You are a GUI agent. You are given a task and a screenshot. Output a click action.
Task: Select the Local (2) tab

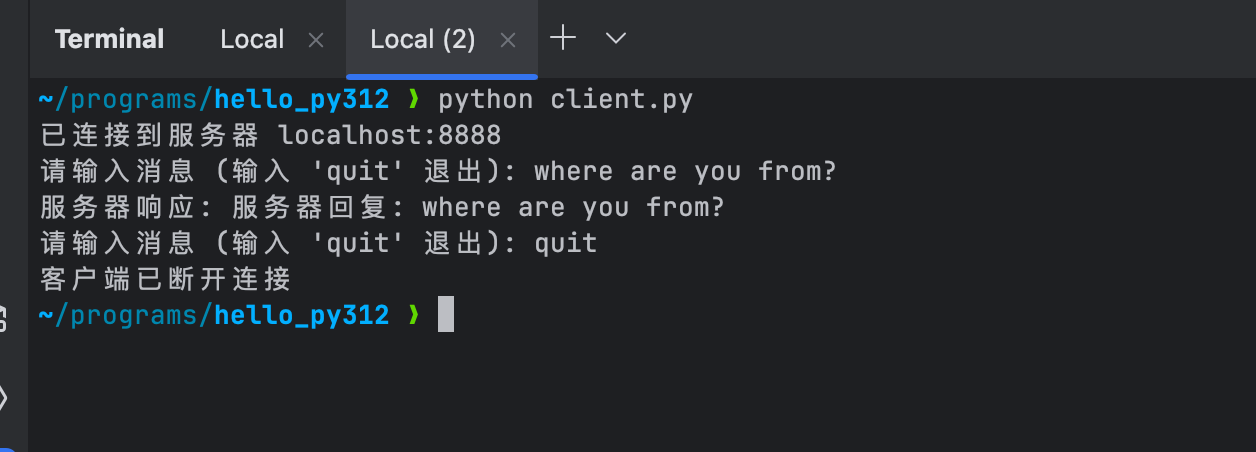tap(423, 39)
